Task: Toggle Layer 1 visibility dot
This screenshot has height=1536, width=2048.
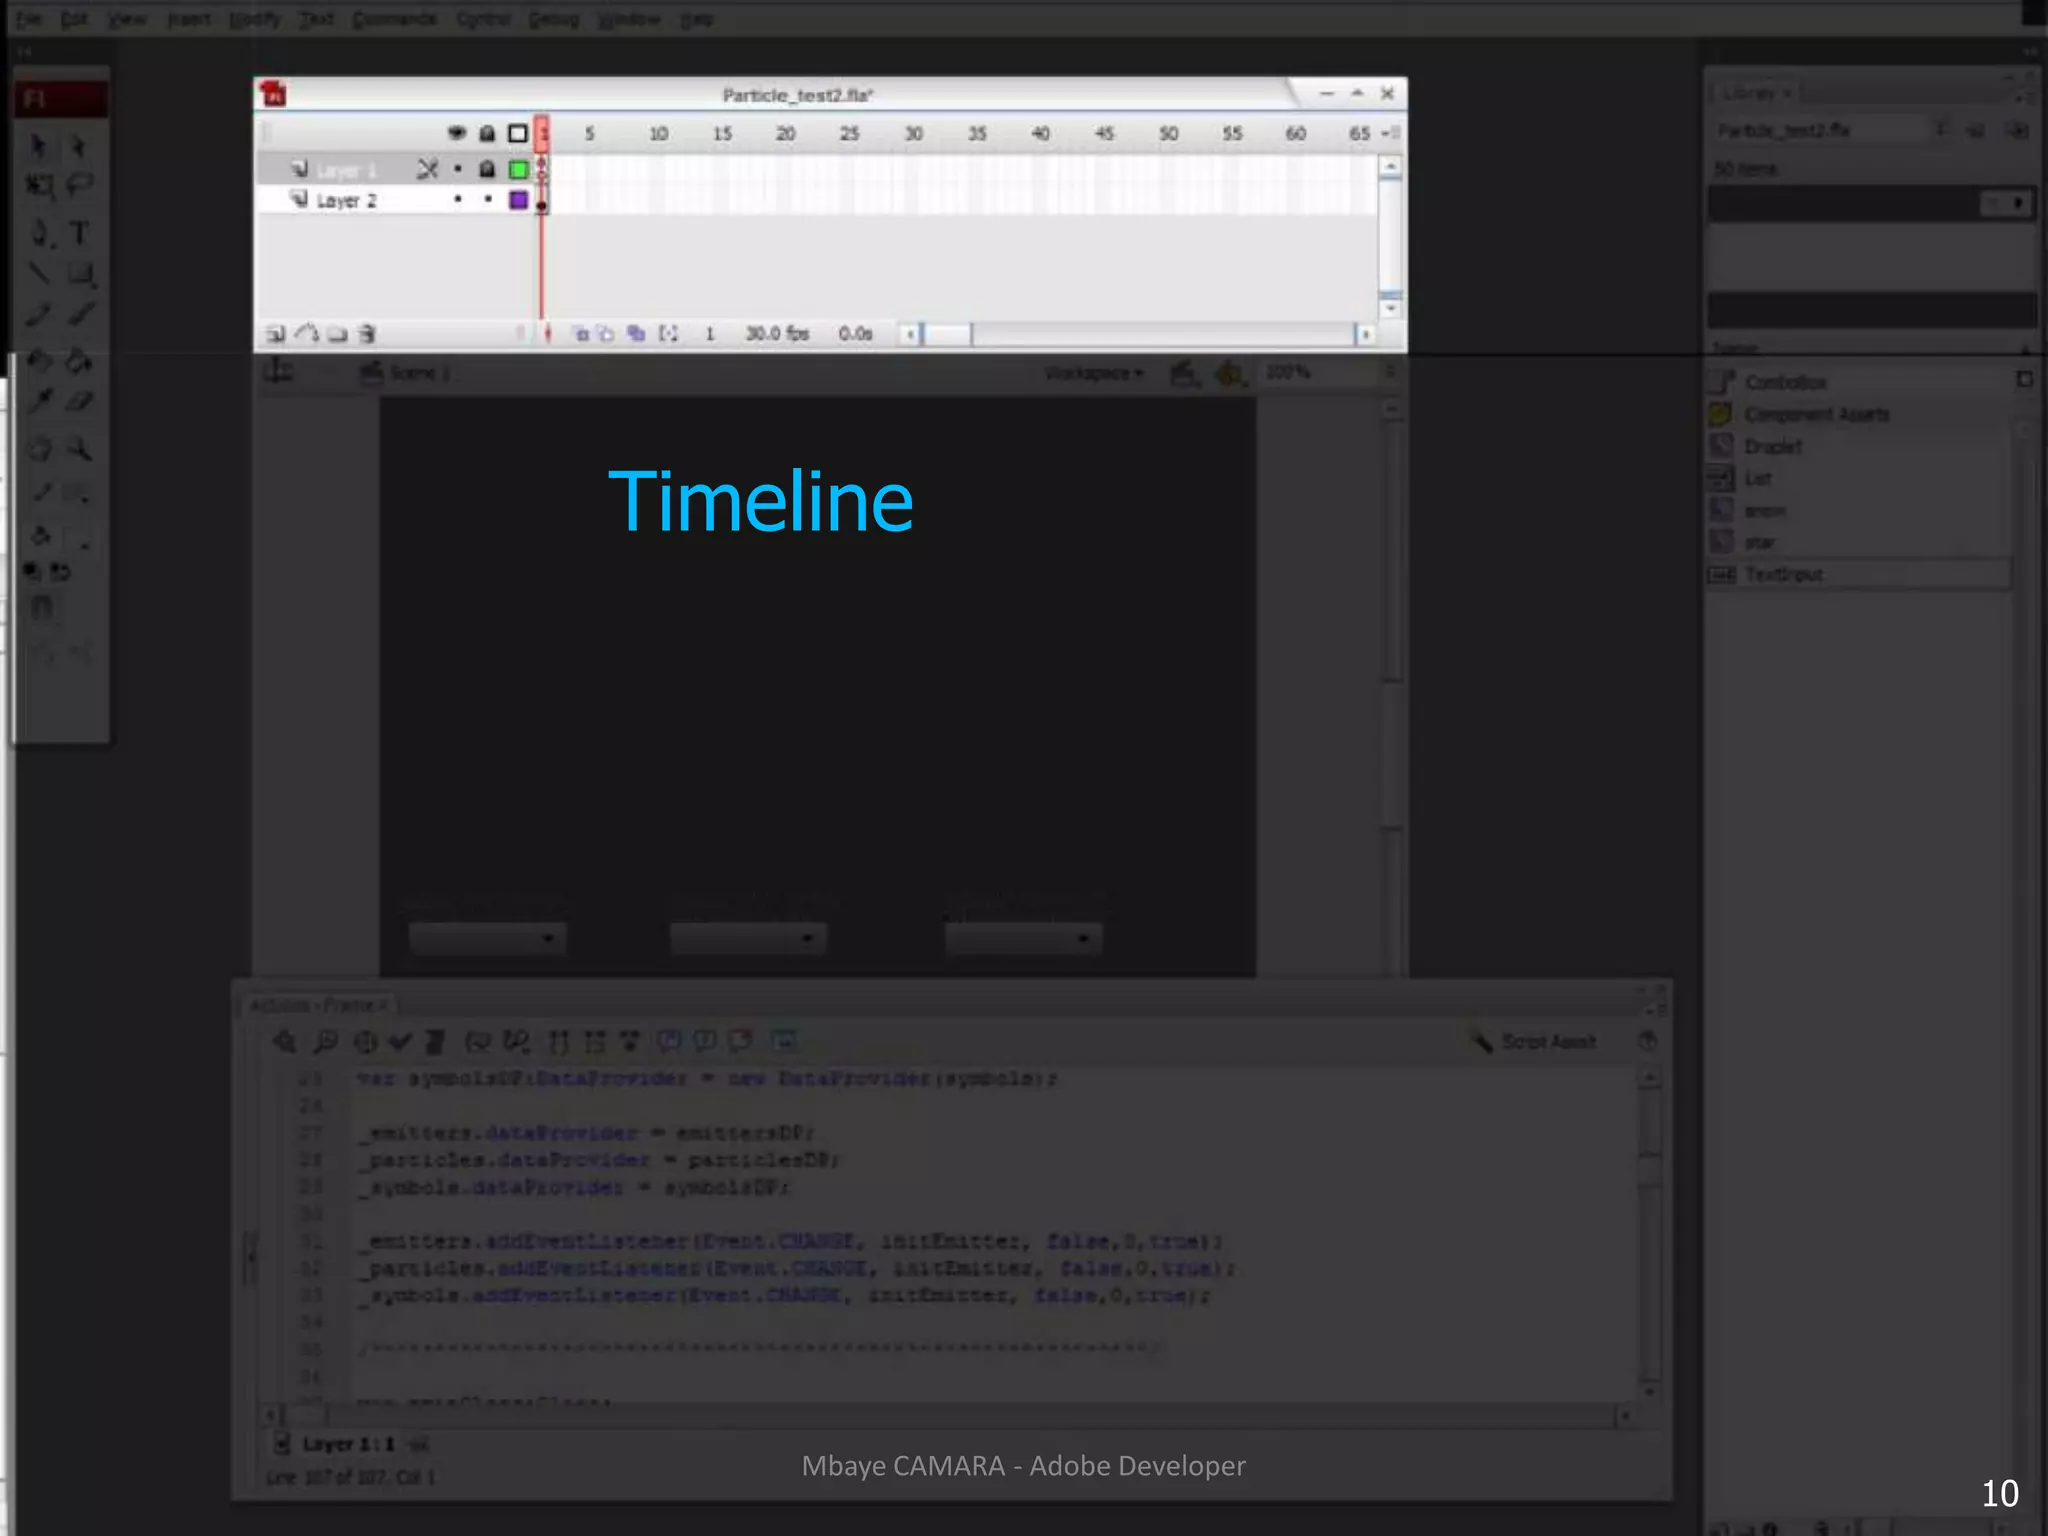Action: (458, 169)
